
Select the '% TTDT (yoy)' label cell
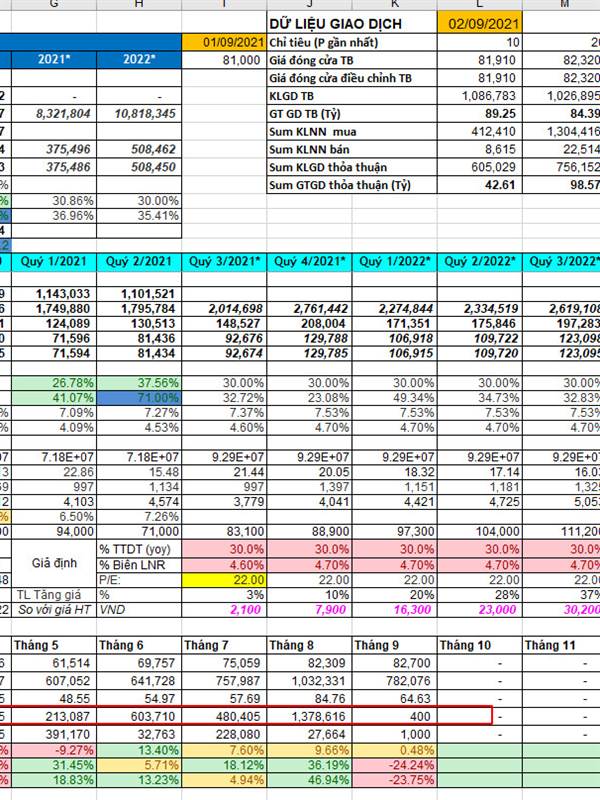point(139,549)
